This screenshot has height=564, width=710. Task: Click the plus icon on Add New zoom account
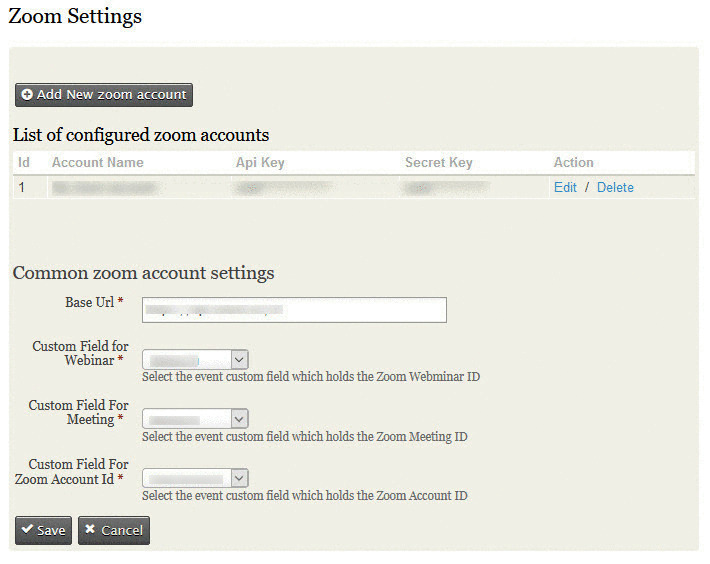pyautogui.click(x=27, y=94)
